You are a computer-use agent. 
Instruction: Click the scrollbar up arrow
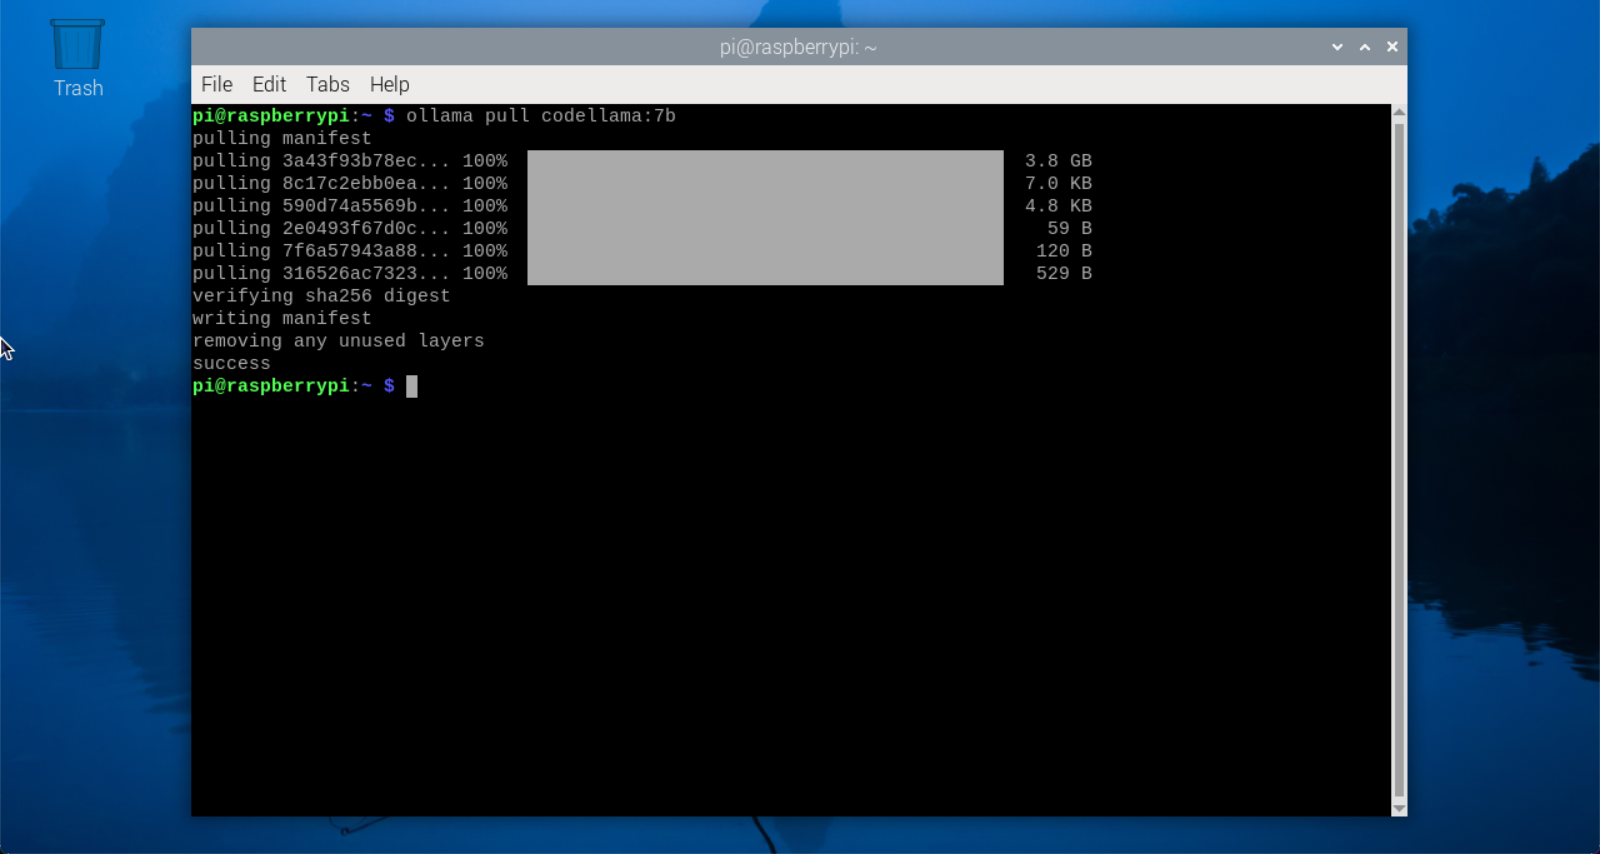click(1399, 112)
